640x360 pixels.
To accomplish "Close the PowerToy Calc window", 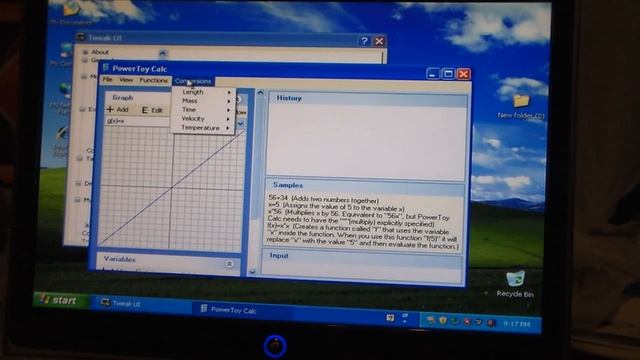I will coord(464,74).
